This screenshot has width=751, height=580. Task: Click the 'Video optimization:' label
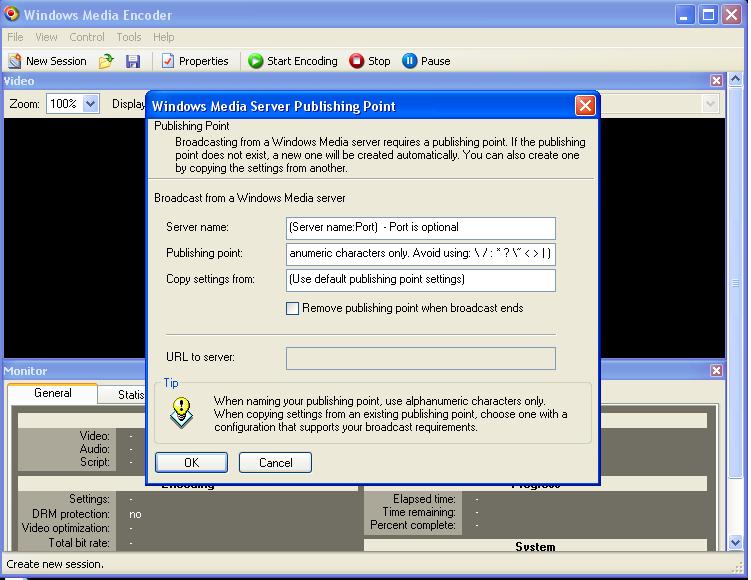click(x=66, y=528)
